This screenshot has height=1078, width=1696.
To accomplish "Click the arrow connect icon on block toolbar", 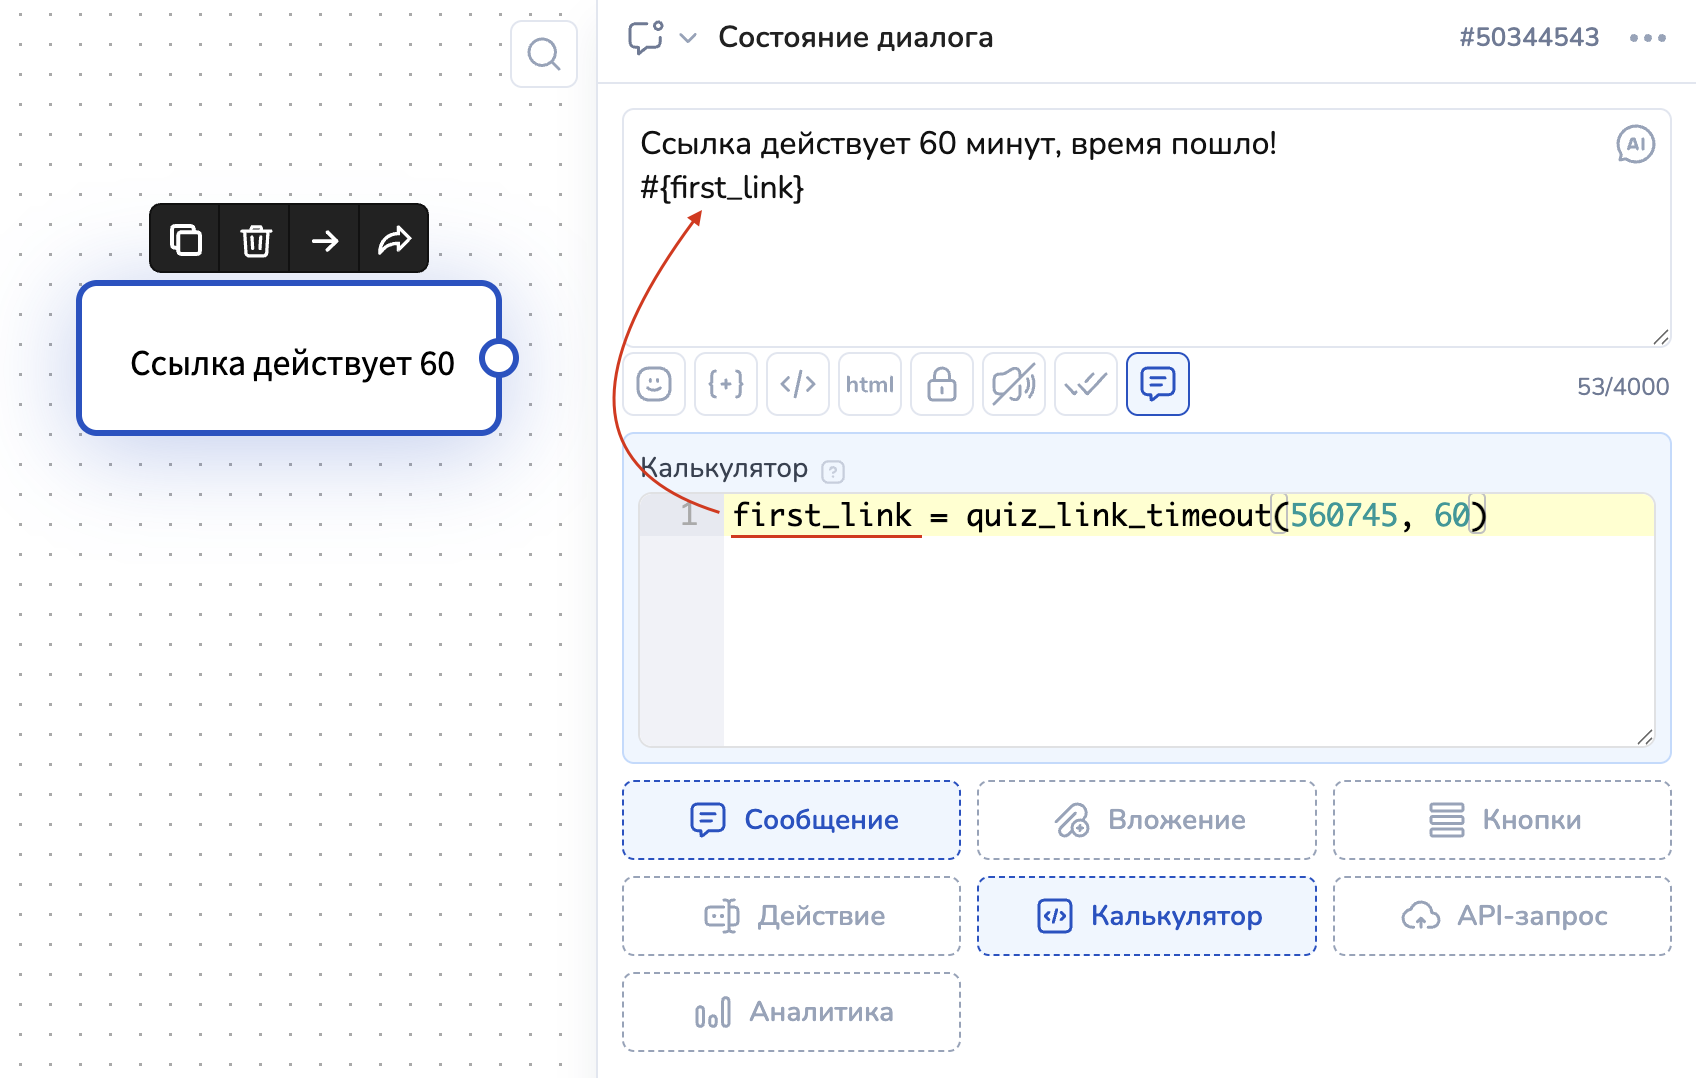I will pyautogui.click(x=325, y=240).
